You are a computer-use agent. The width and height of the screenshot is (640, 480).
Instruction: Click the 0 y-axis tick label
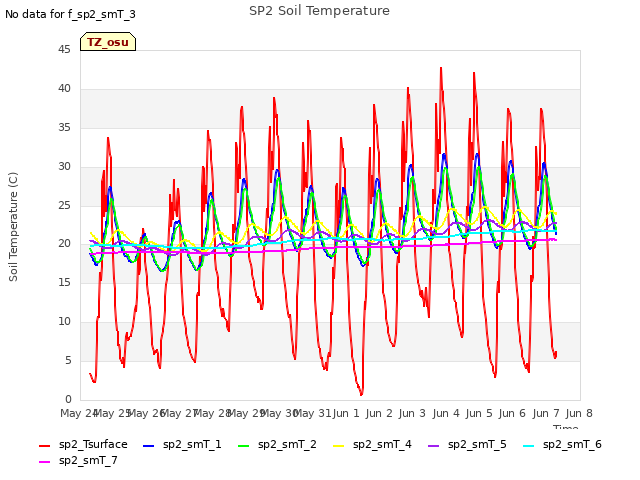point(68,399)
